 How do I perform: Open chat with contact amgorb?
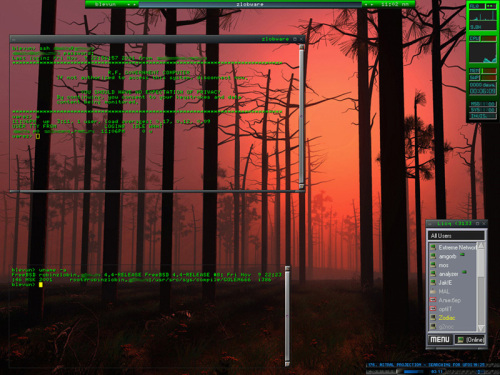[447, 256]
